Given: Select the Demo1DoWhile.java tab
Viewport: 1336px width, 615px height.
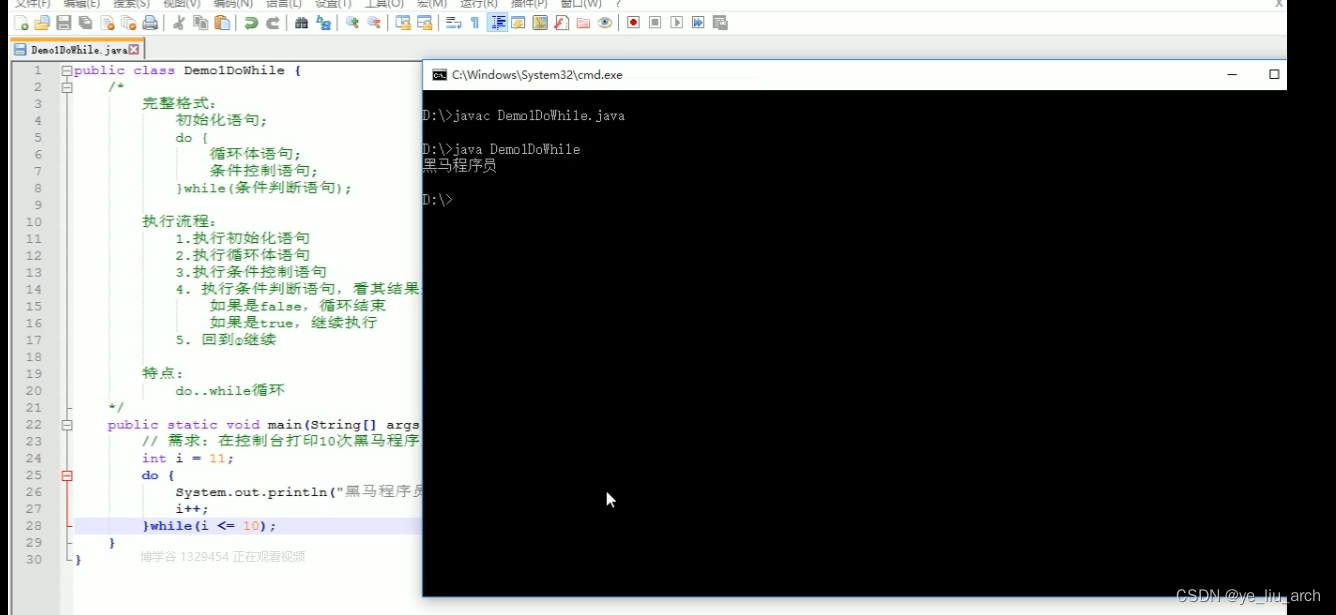Looking at the screenshot, I should coord(78,49).
